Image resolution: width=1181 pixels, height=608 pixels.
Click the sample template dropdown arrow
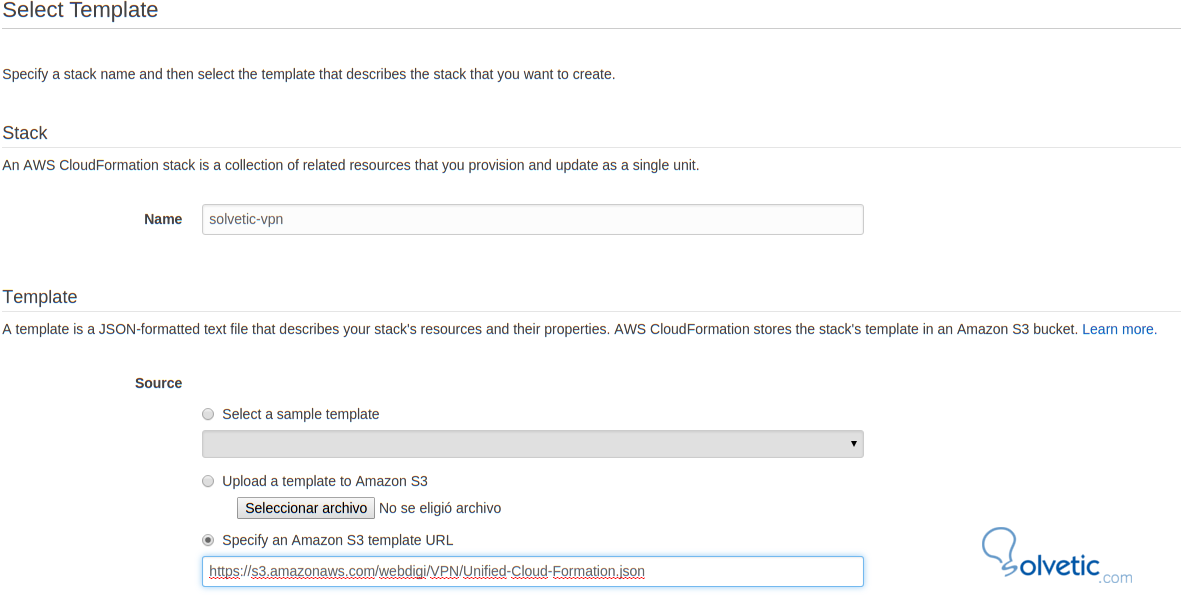pos(853,444)
